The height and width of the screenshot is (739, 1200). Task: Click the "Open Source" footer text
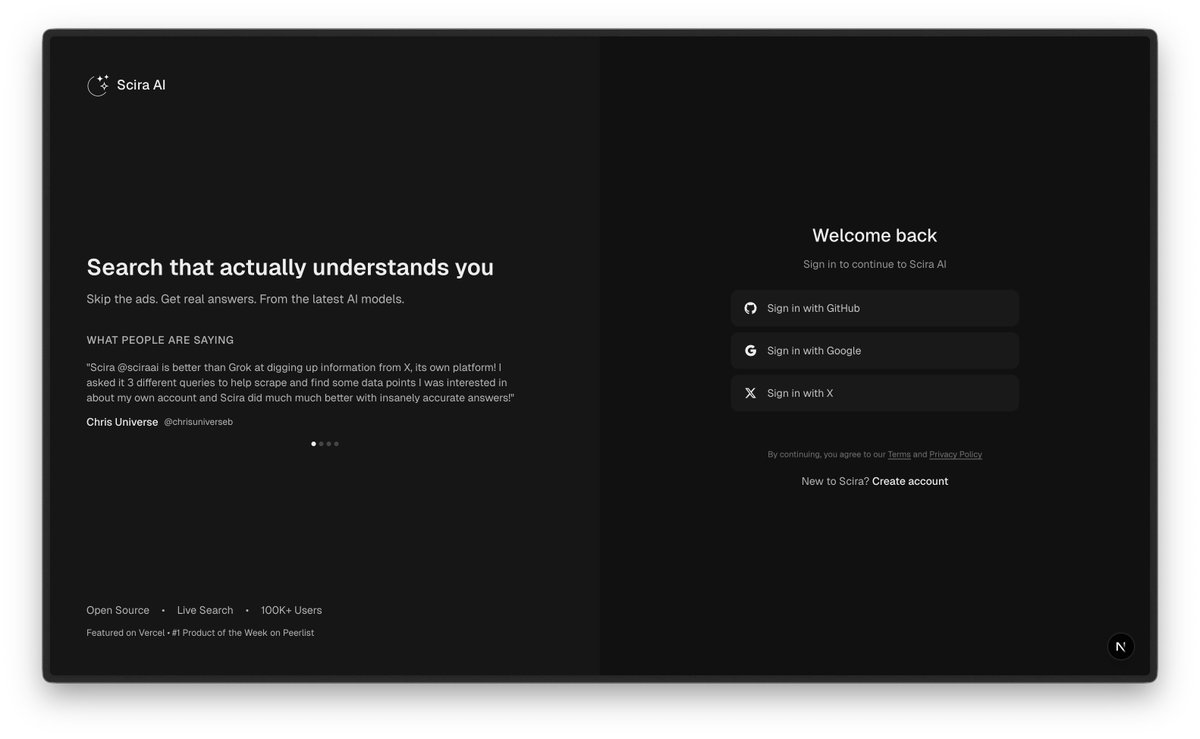[x=118, y=610]
